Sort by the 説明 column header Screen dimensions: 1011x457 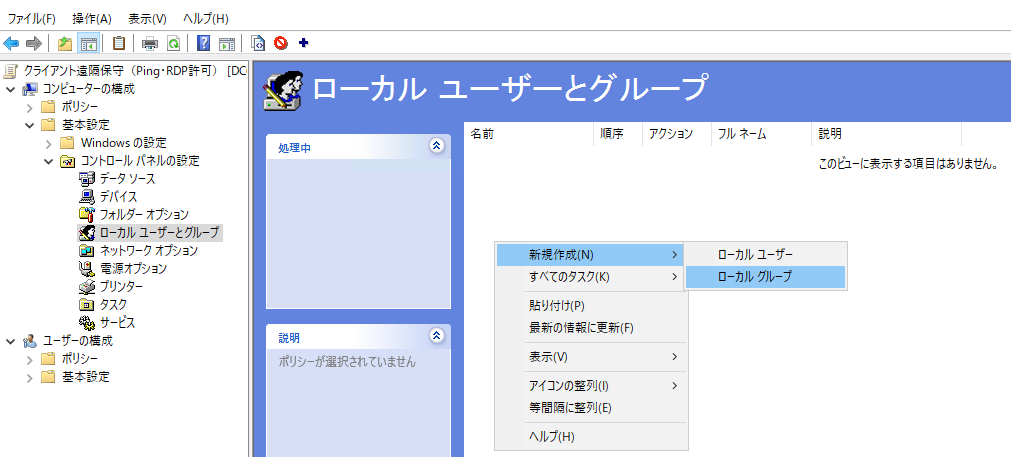click(887, 134)
